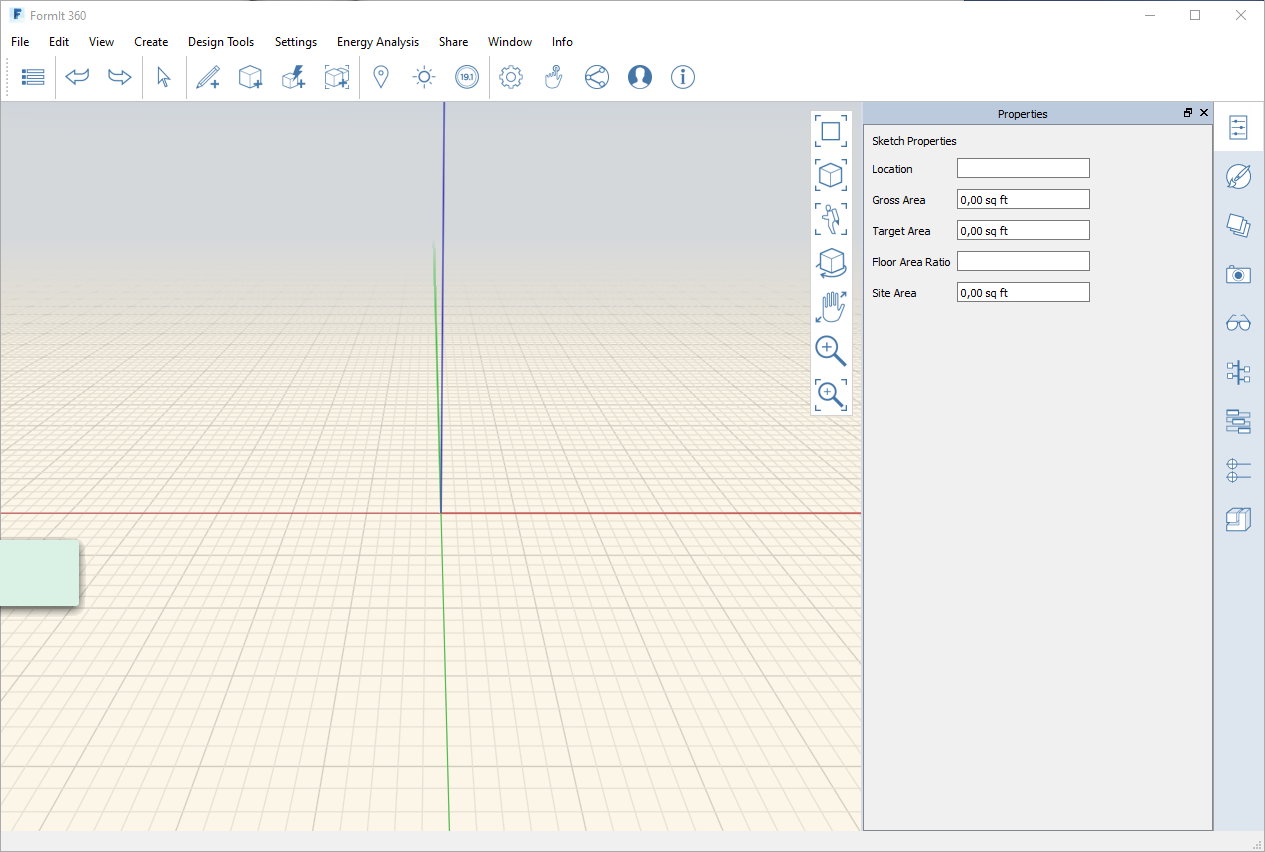The image size is (1265, 852).
Task: Open the Properties palette tab icon
Action: pos(1239,127)
